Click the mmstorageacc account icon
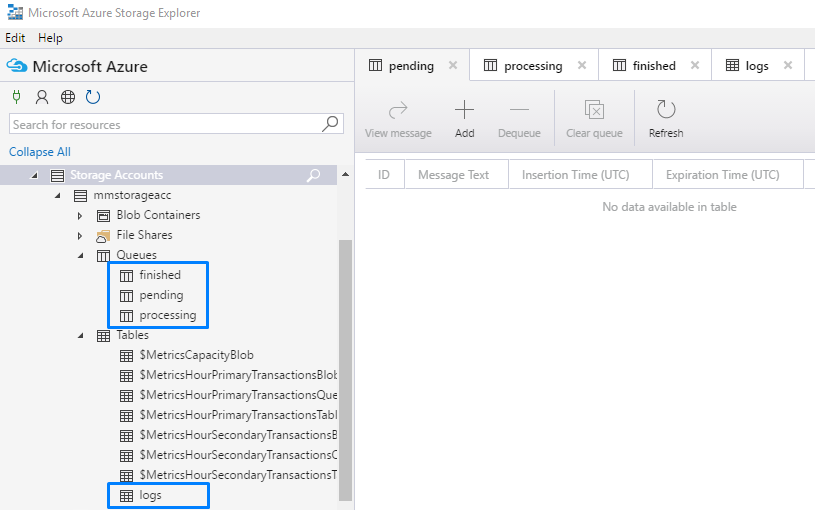Viewport: 815px width, 510px height. [x=80, y=196]
